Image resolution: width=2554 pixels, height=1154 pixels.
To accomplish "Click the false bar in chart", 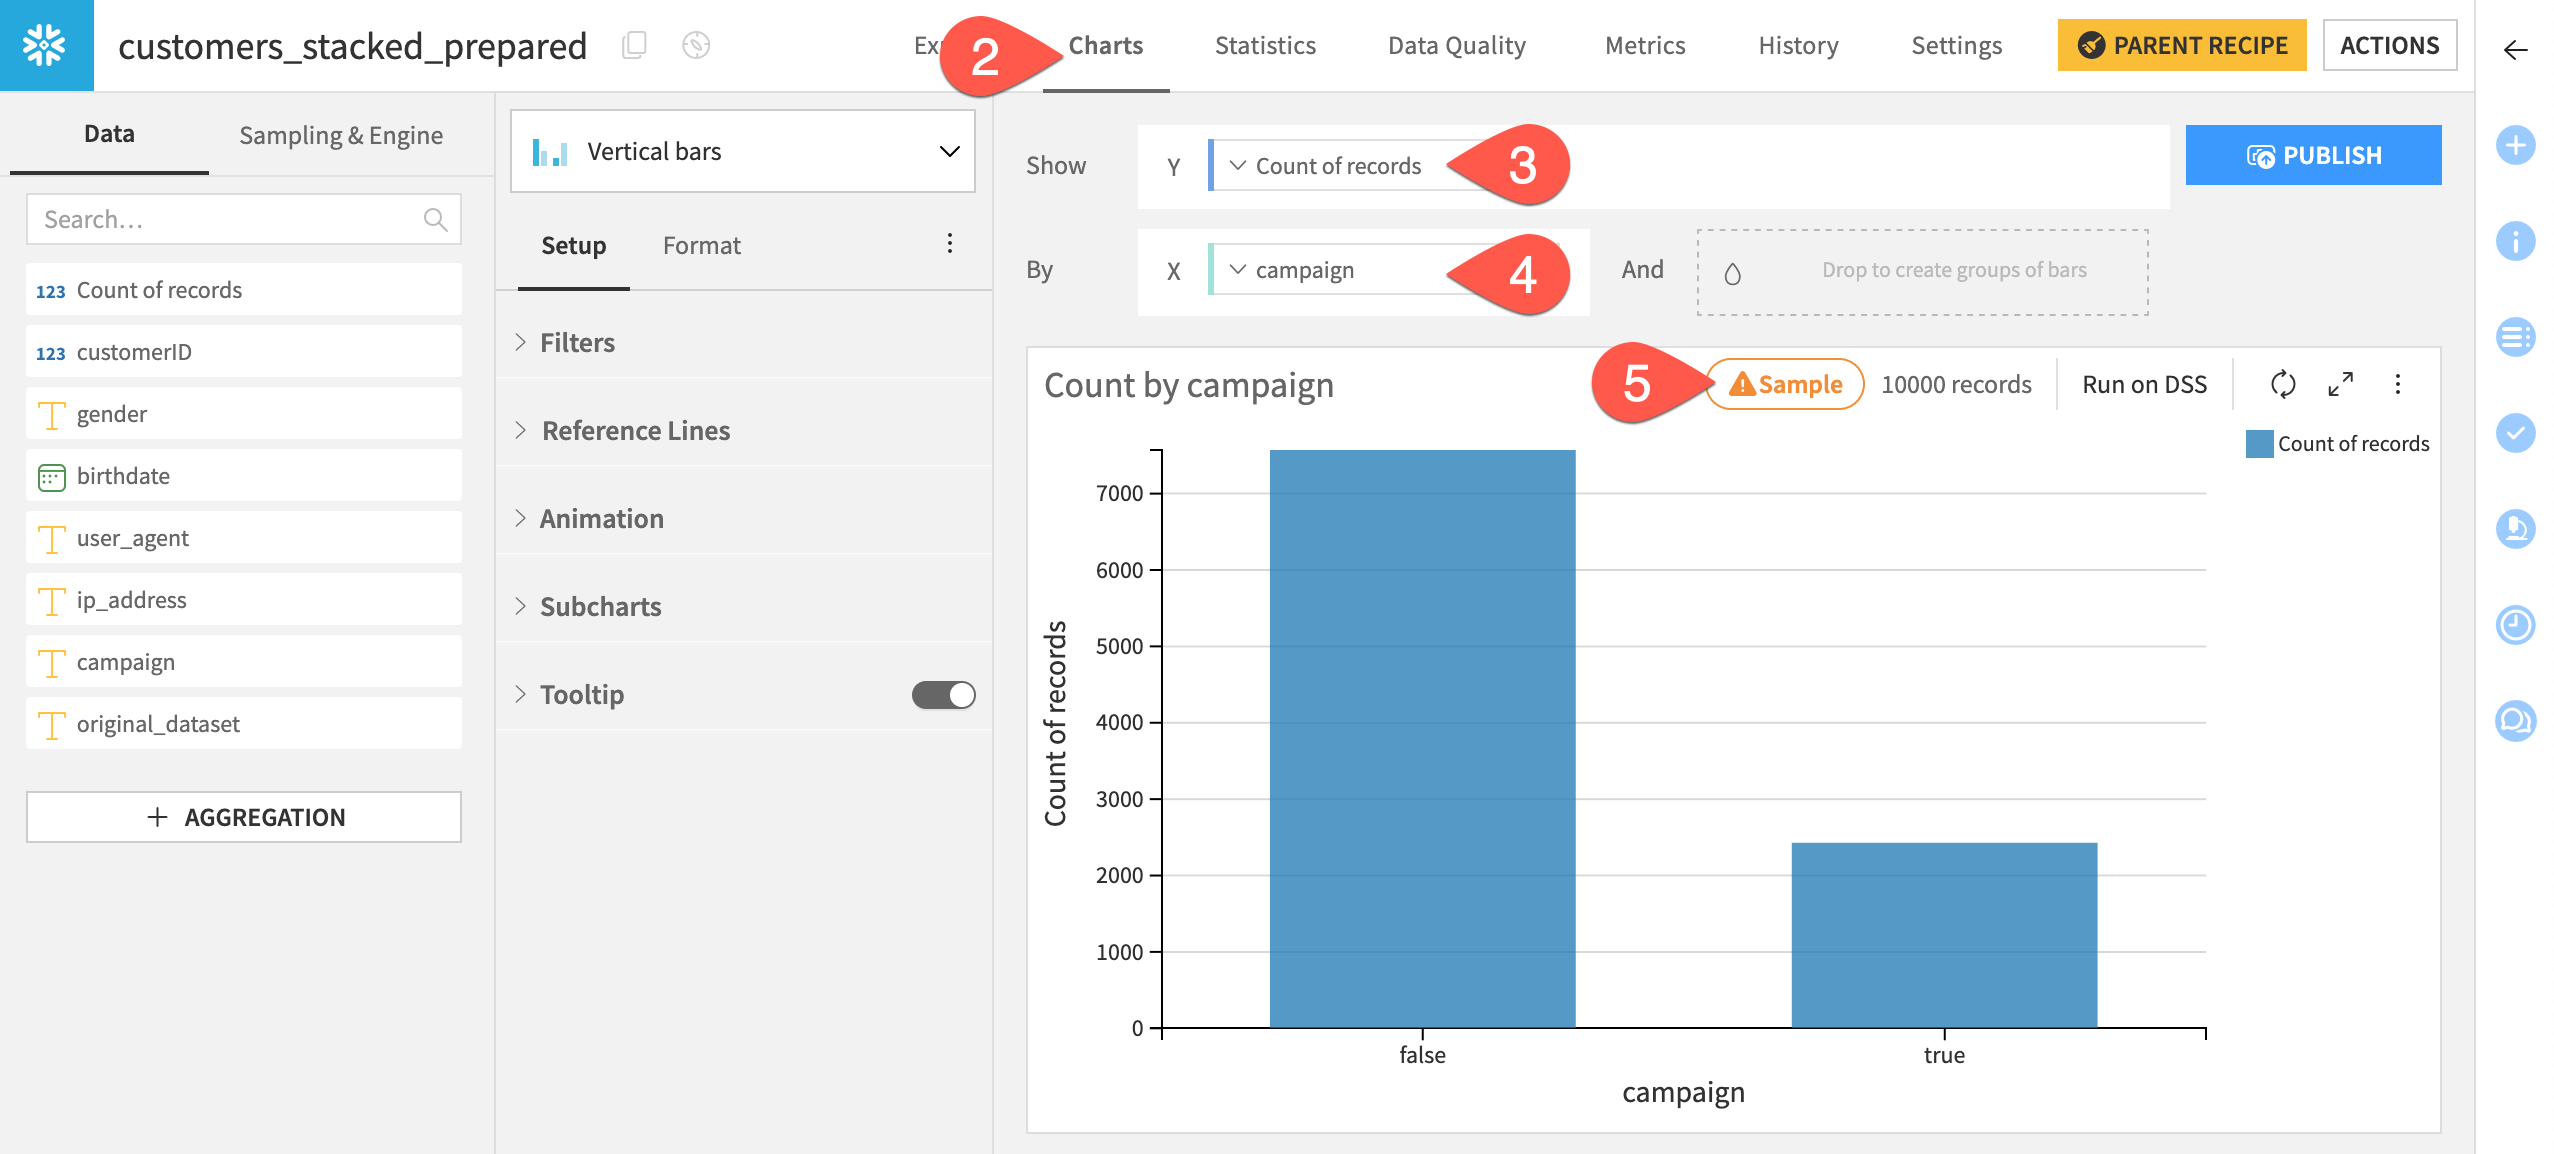I will pyautogui.click(x=1422, y=739).
